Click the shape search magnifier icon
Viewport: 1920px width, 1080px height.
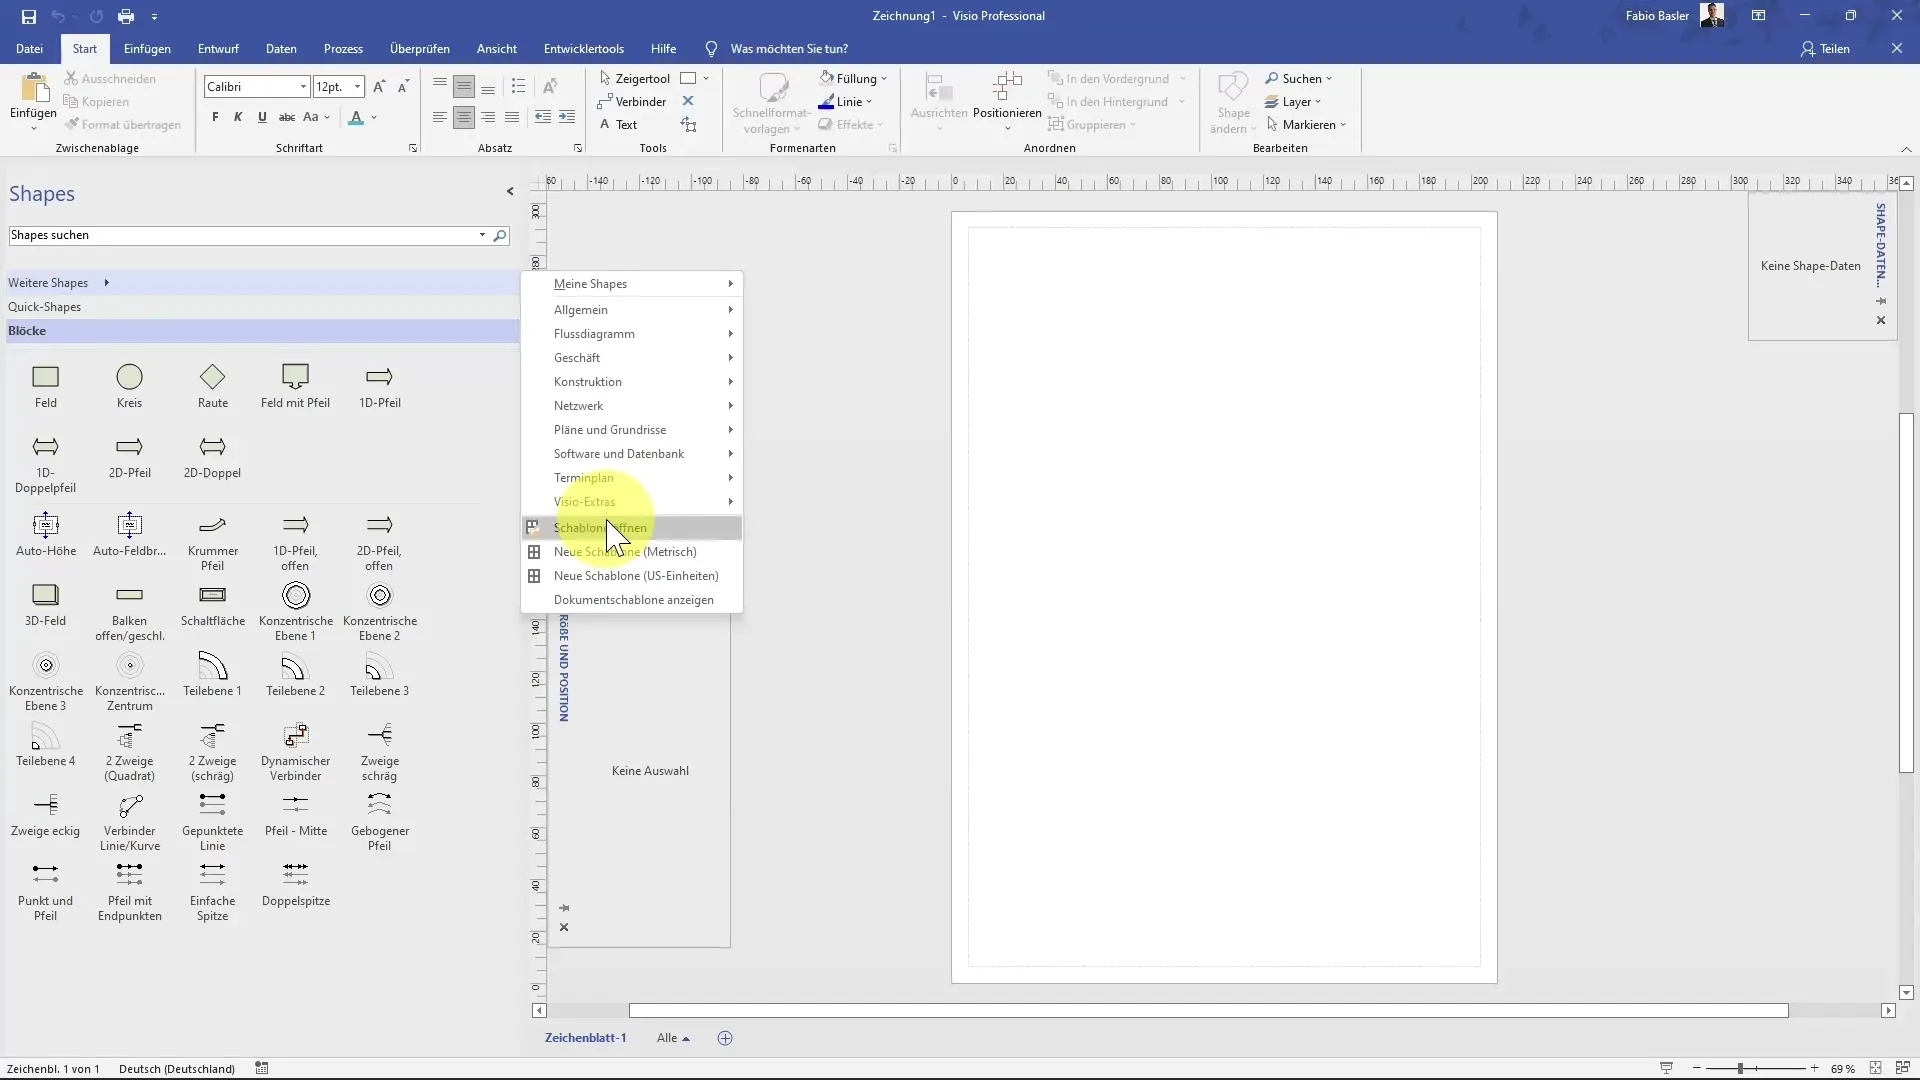(500, 235)
